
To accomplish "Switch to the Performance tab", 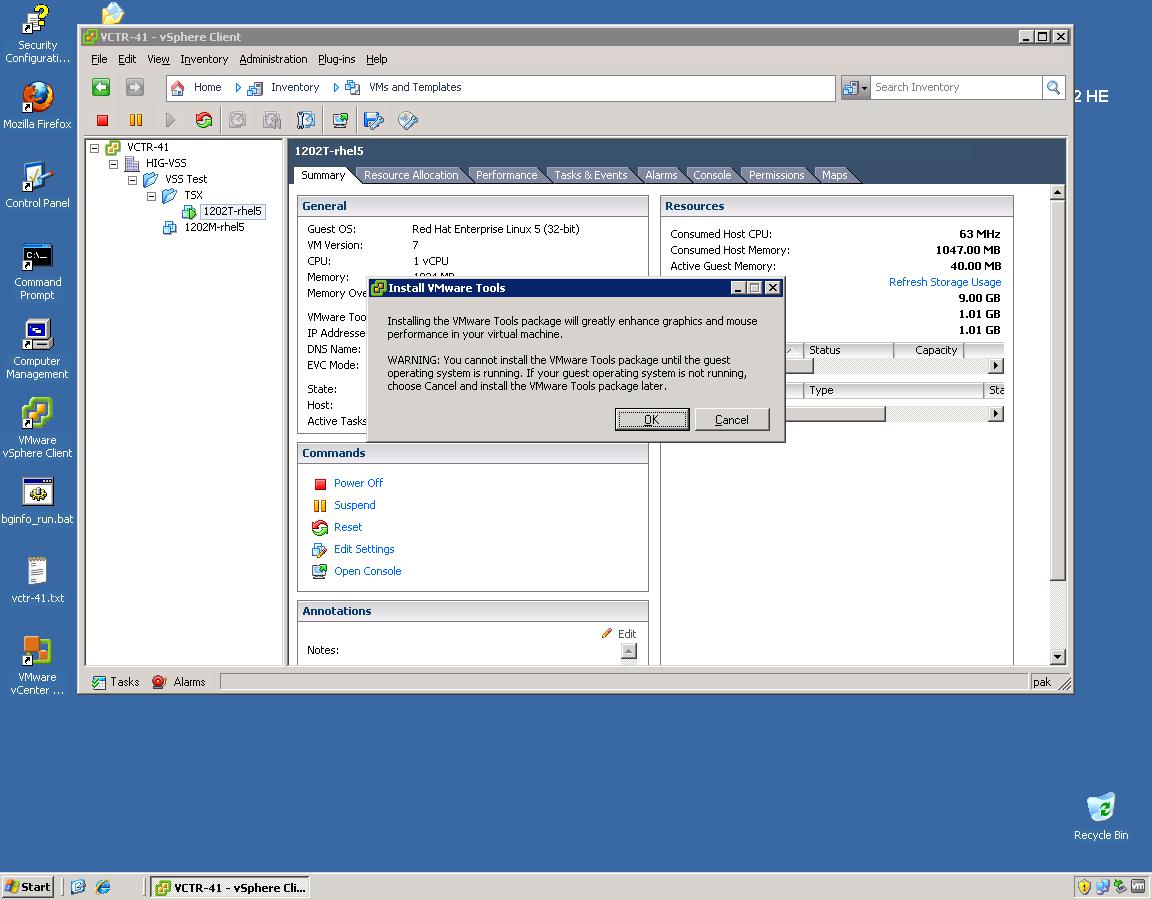I will [506, 176].
